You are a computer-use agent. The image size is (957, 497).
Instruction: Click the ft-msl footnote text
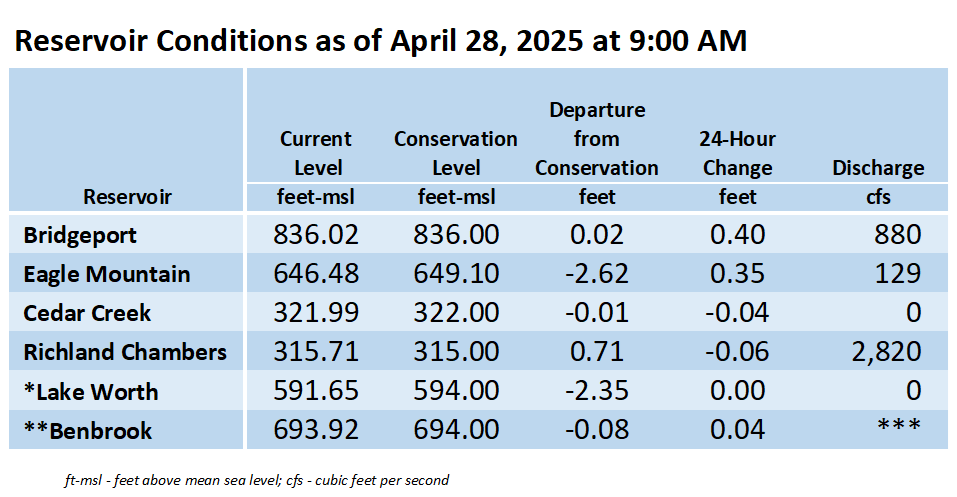[x=256, y=481]
